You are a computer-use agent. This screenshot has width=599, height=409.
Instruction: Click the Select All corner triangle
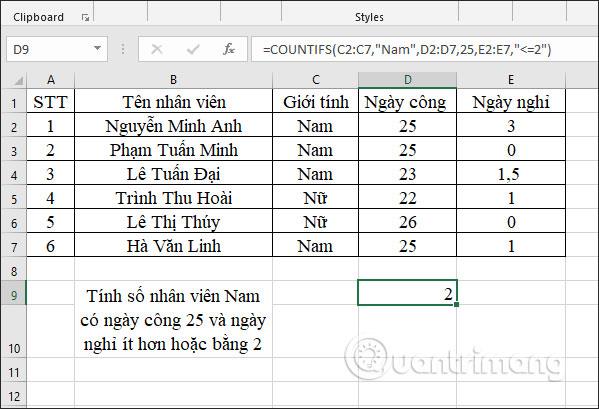(x=18, y=81)
